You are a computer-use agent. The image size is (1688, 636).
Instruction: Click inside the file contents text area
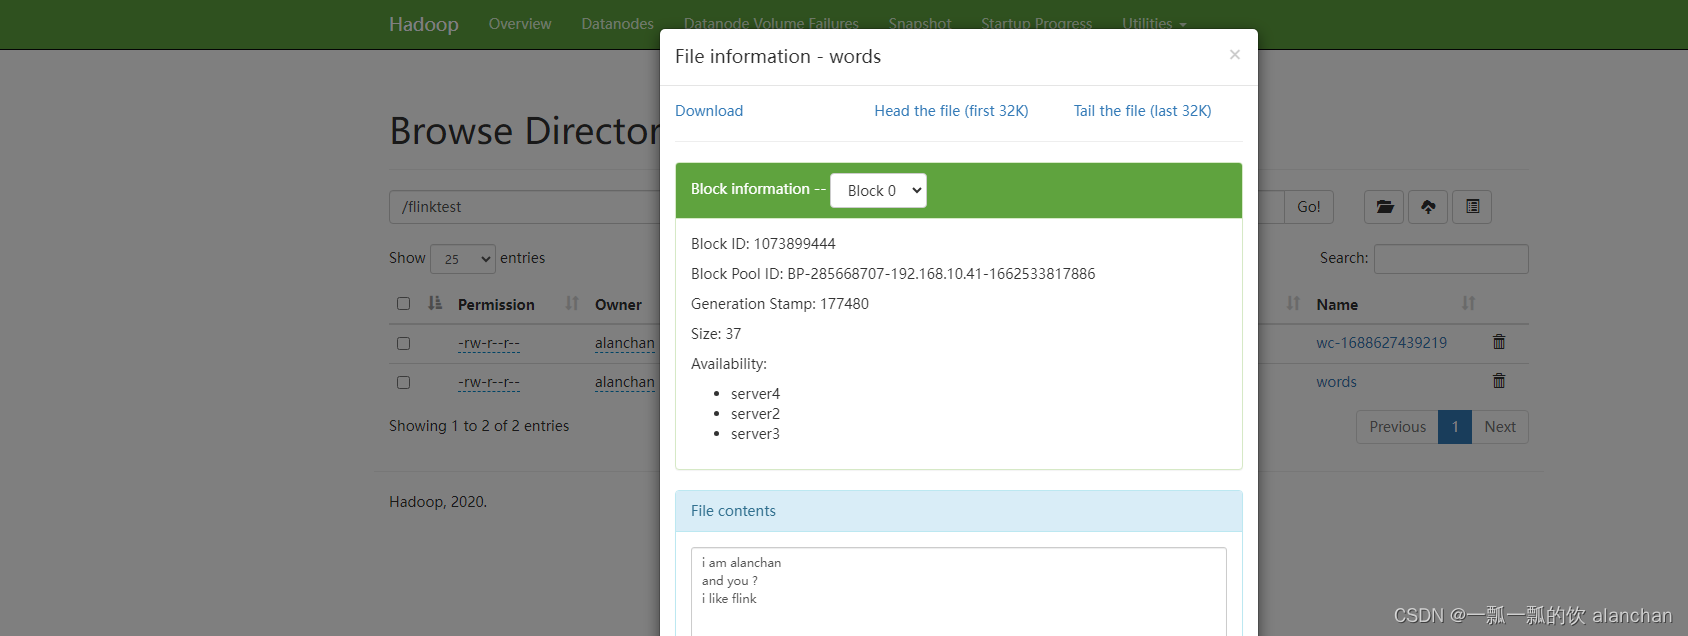pos(958,591)
